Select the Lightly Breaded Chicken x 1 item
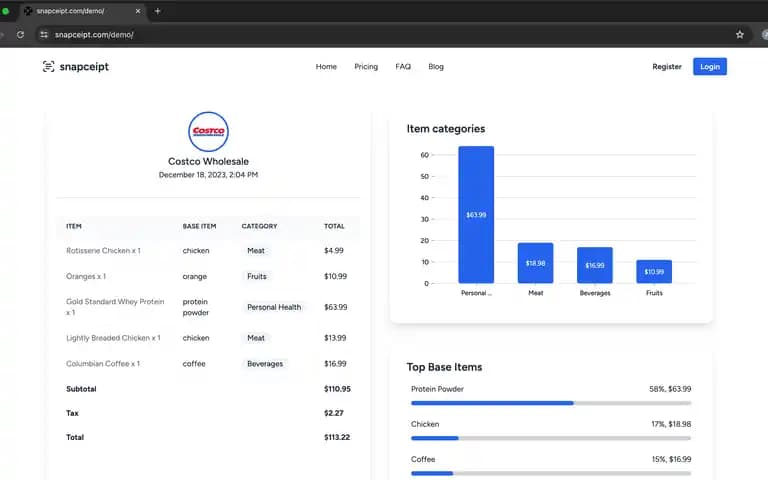Viewport: 768px width, 480px height. click(x=113, y=338)
